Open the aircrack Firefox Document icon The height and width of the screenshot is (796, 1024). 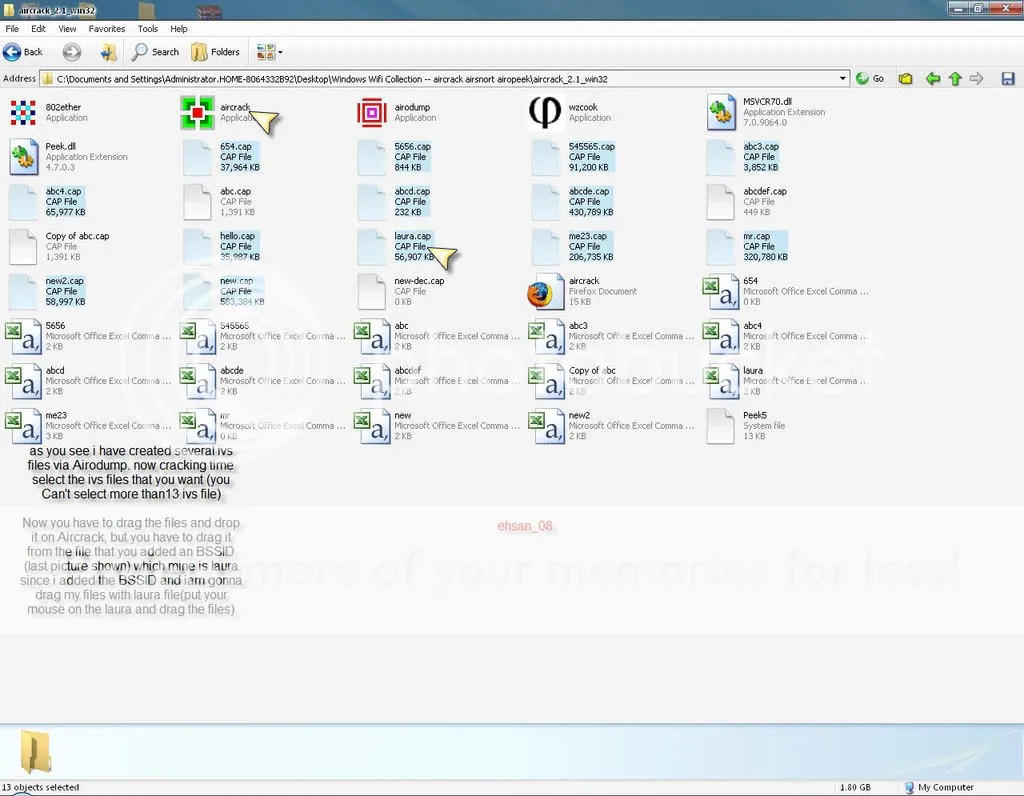click(x=546, y=291)
